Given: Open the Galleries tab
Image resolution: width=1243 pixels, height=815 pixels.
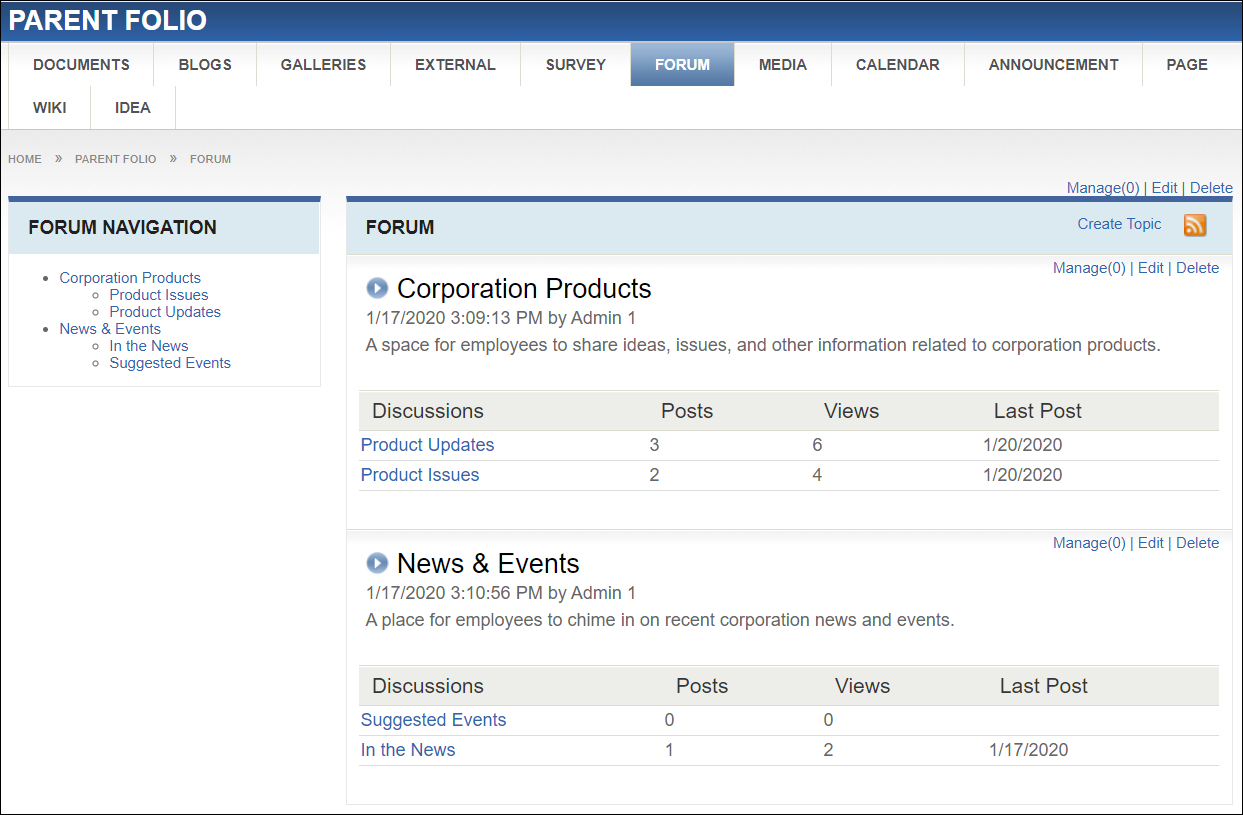Looking at the screenshot, I should coord(323,64).
